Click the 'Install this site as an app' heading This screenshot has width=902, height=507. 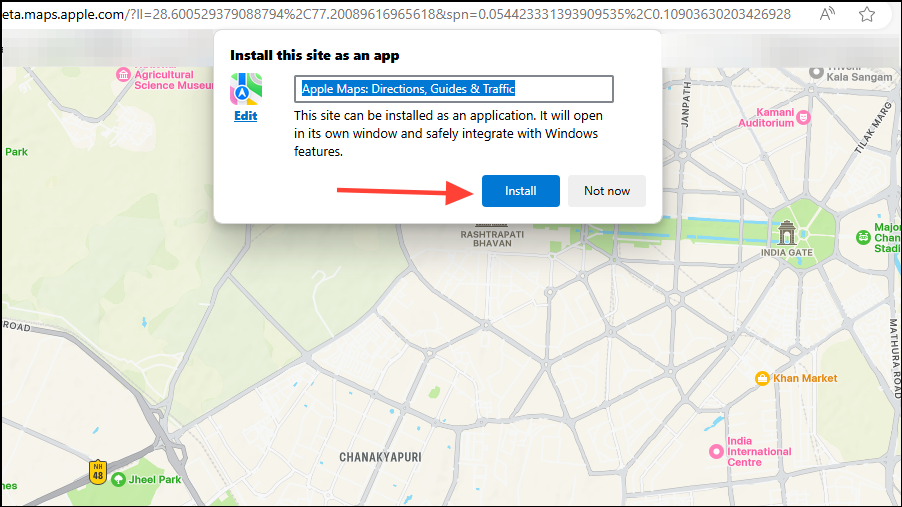315,55
